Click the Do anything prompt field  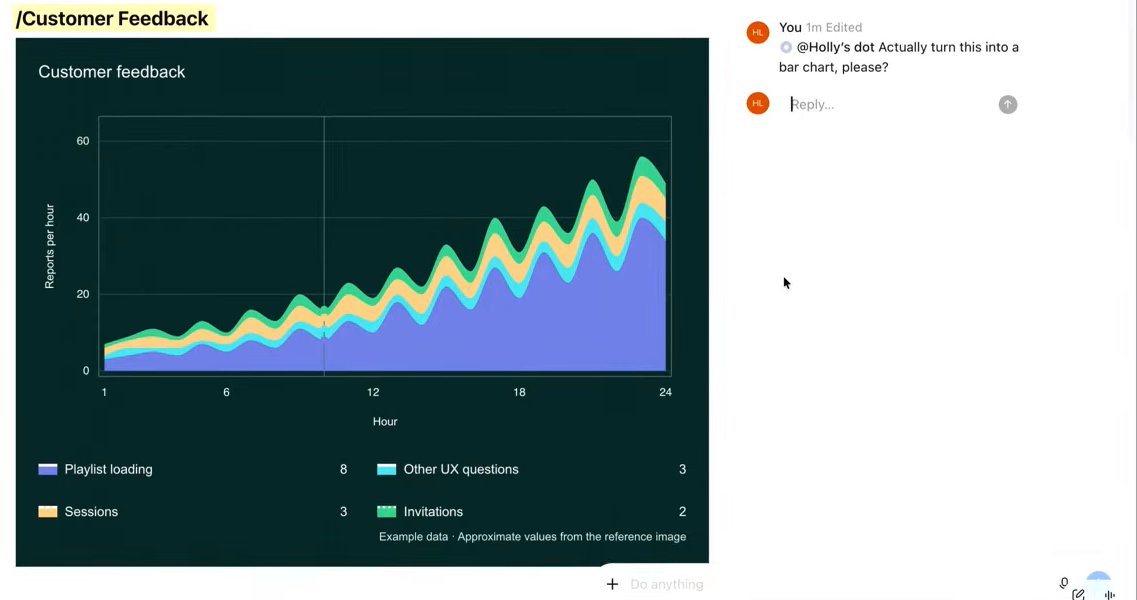666,584
